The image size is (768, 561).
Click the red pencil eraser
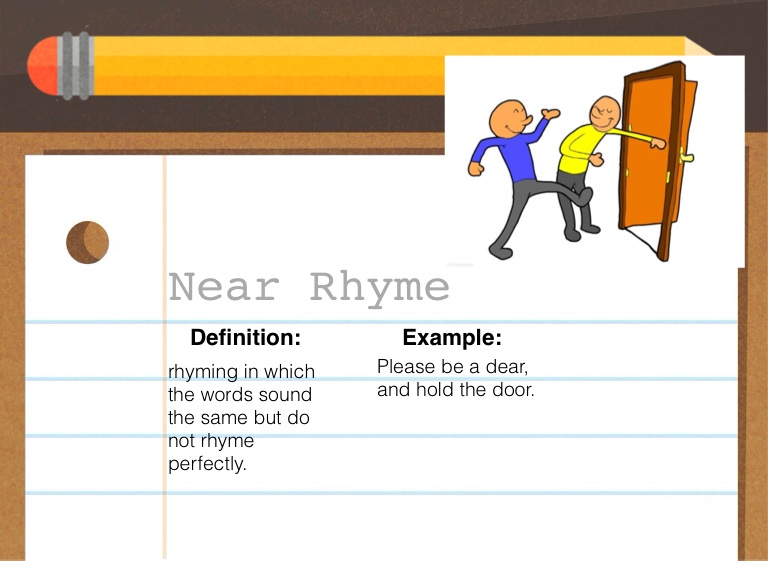pyautogui.click(x=42, y=67)
